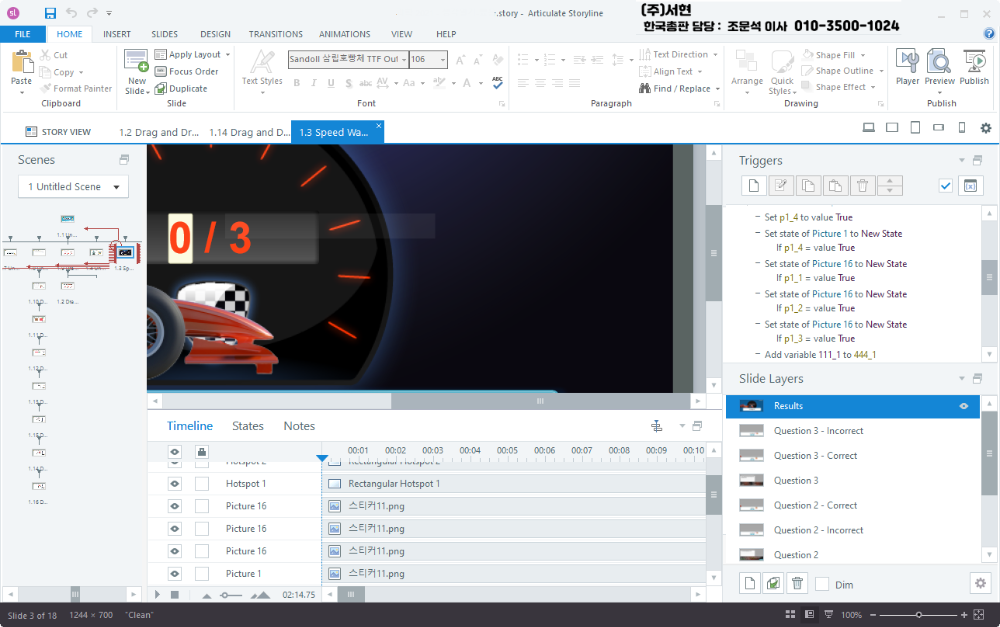Viewport: 1000px width, 627px height.
Task: Click the Help question mark icon
Action: pyautogui.click(x=989, y=34)
